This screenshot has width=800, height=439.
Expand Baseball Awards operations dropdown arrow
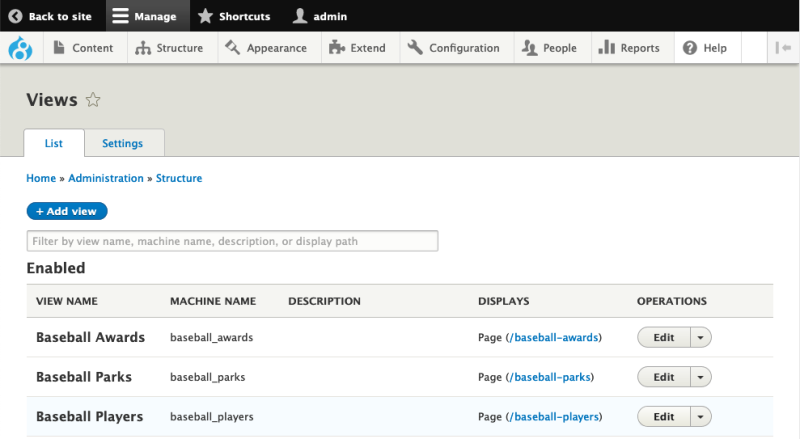tap(701, 337)
